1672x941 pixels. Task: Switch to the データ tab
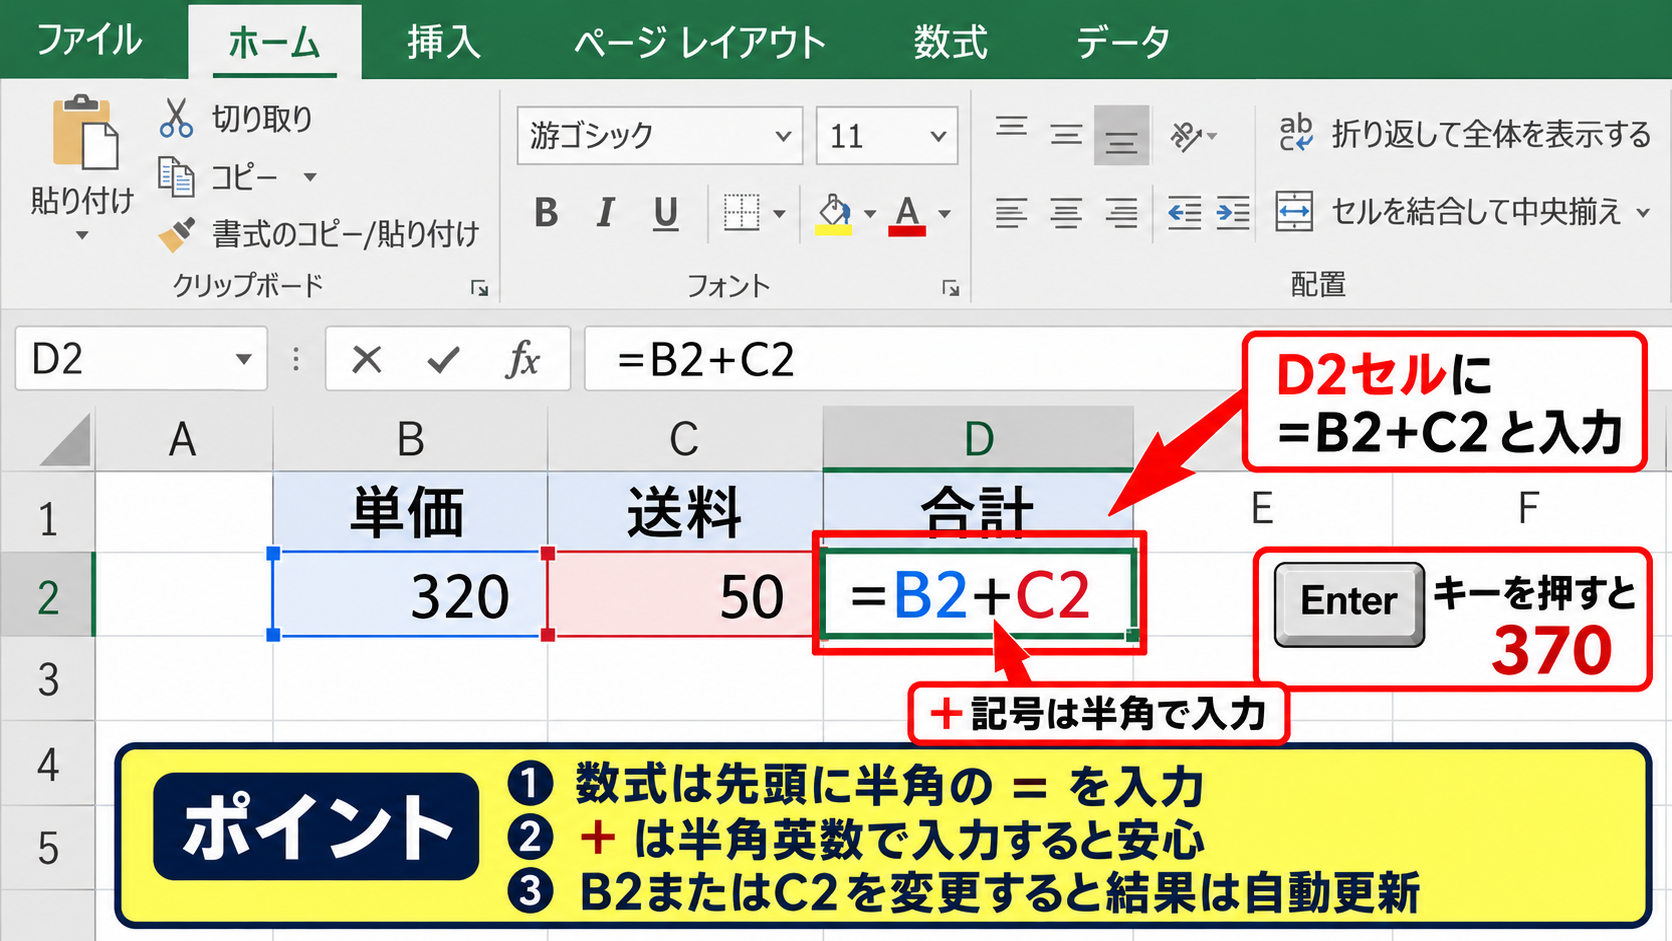(x=1123, y=42)
